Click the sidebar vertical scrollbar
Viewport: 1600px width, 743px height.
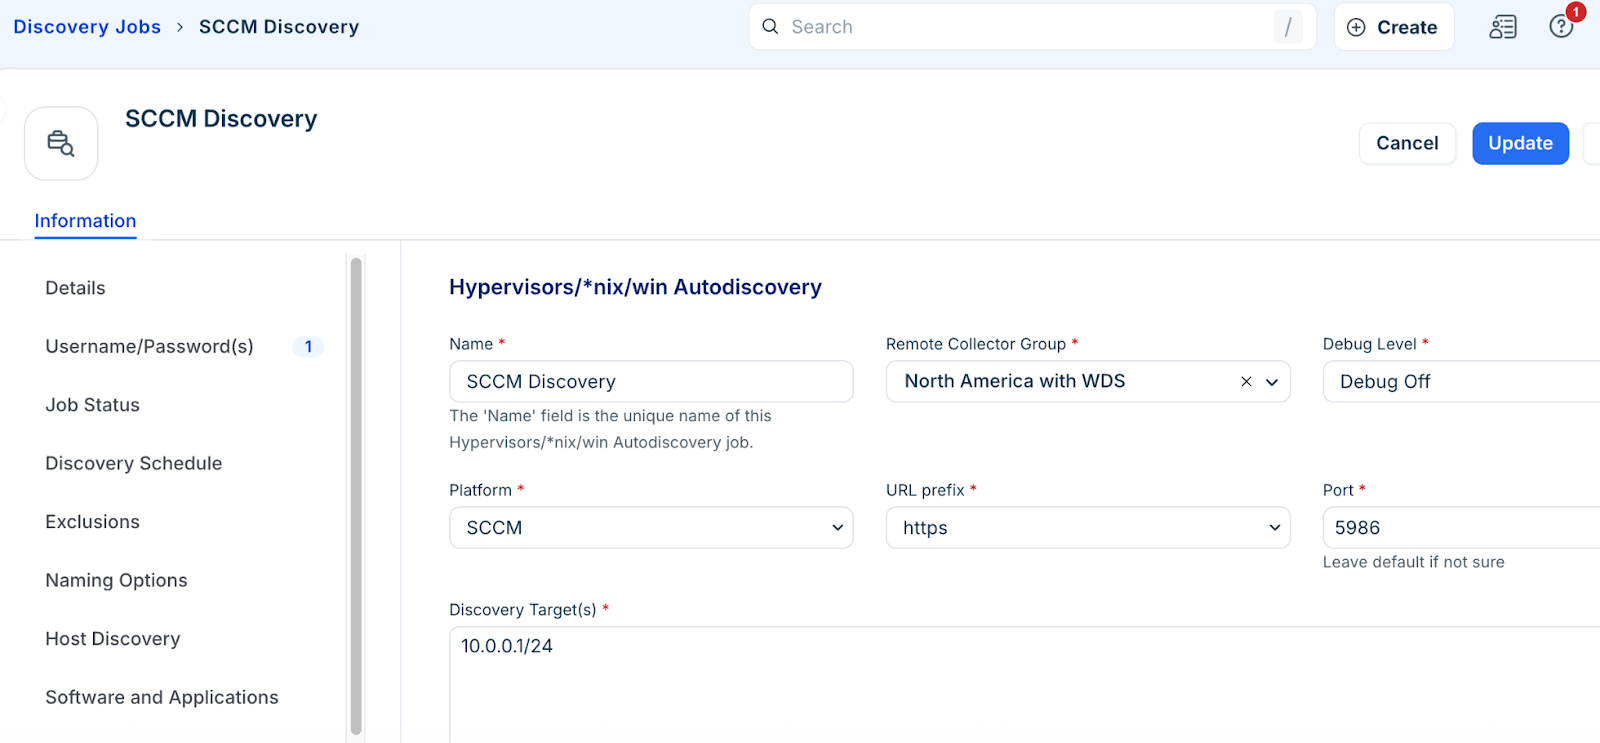pos(356,496)
